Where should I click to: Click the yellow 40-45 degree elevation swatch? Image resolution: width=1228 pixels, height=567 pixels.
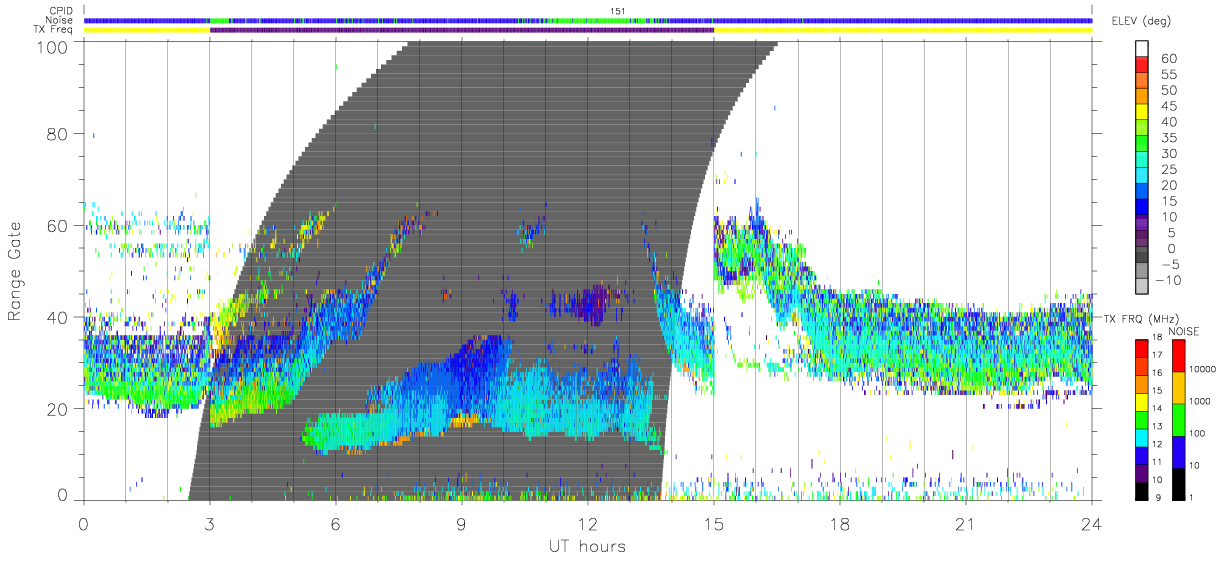(1142, 112)
